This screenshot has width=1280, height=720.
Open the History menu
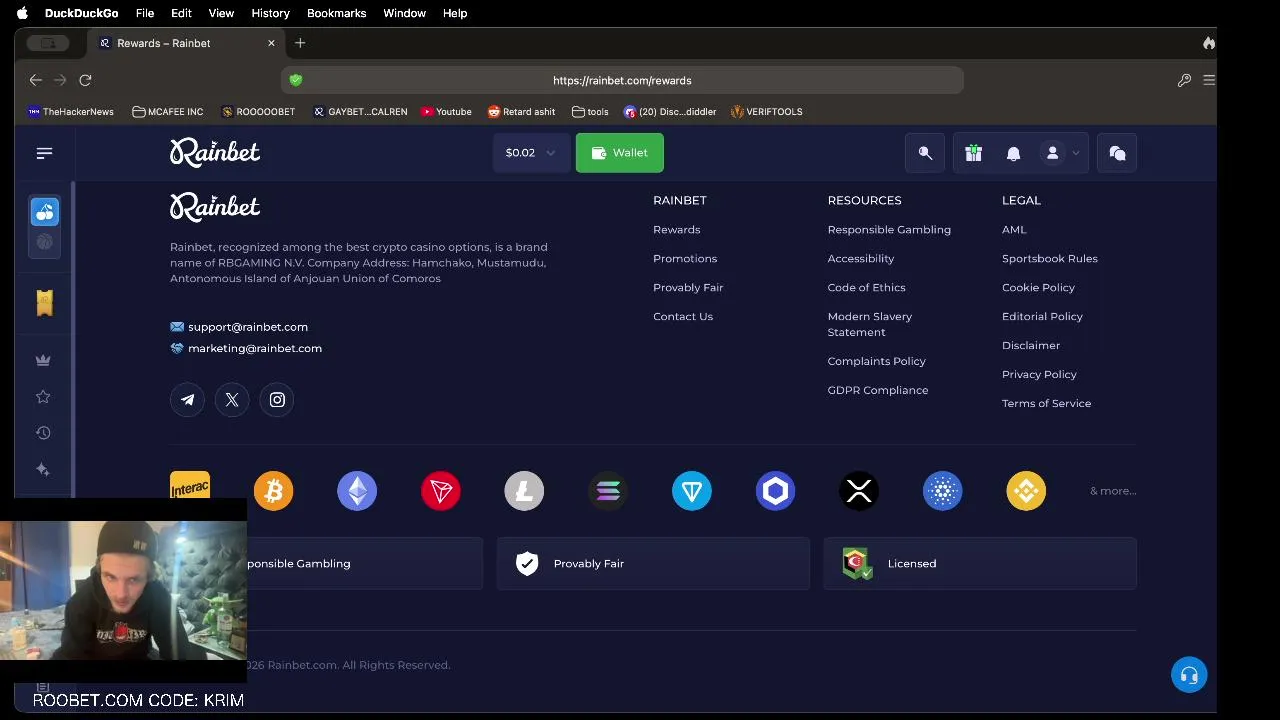[270, 13]
